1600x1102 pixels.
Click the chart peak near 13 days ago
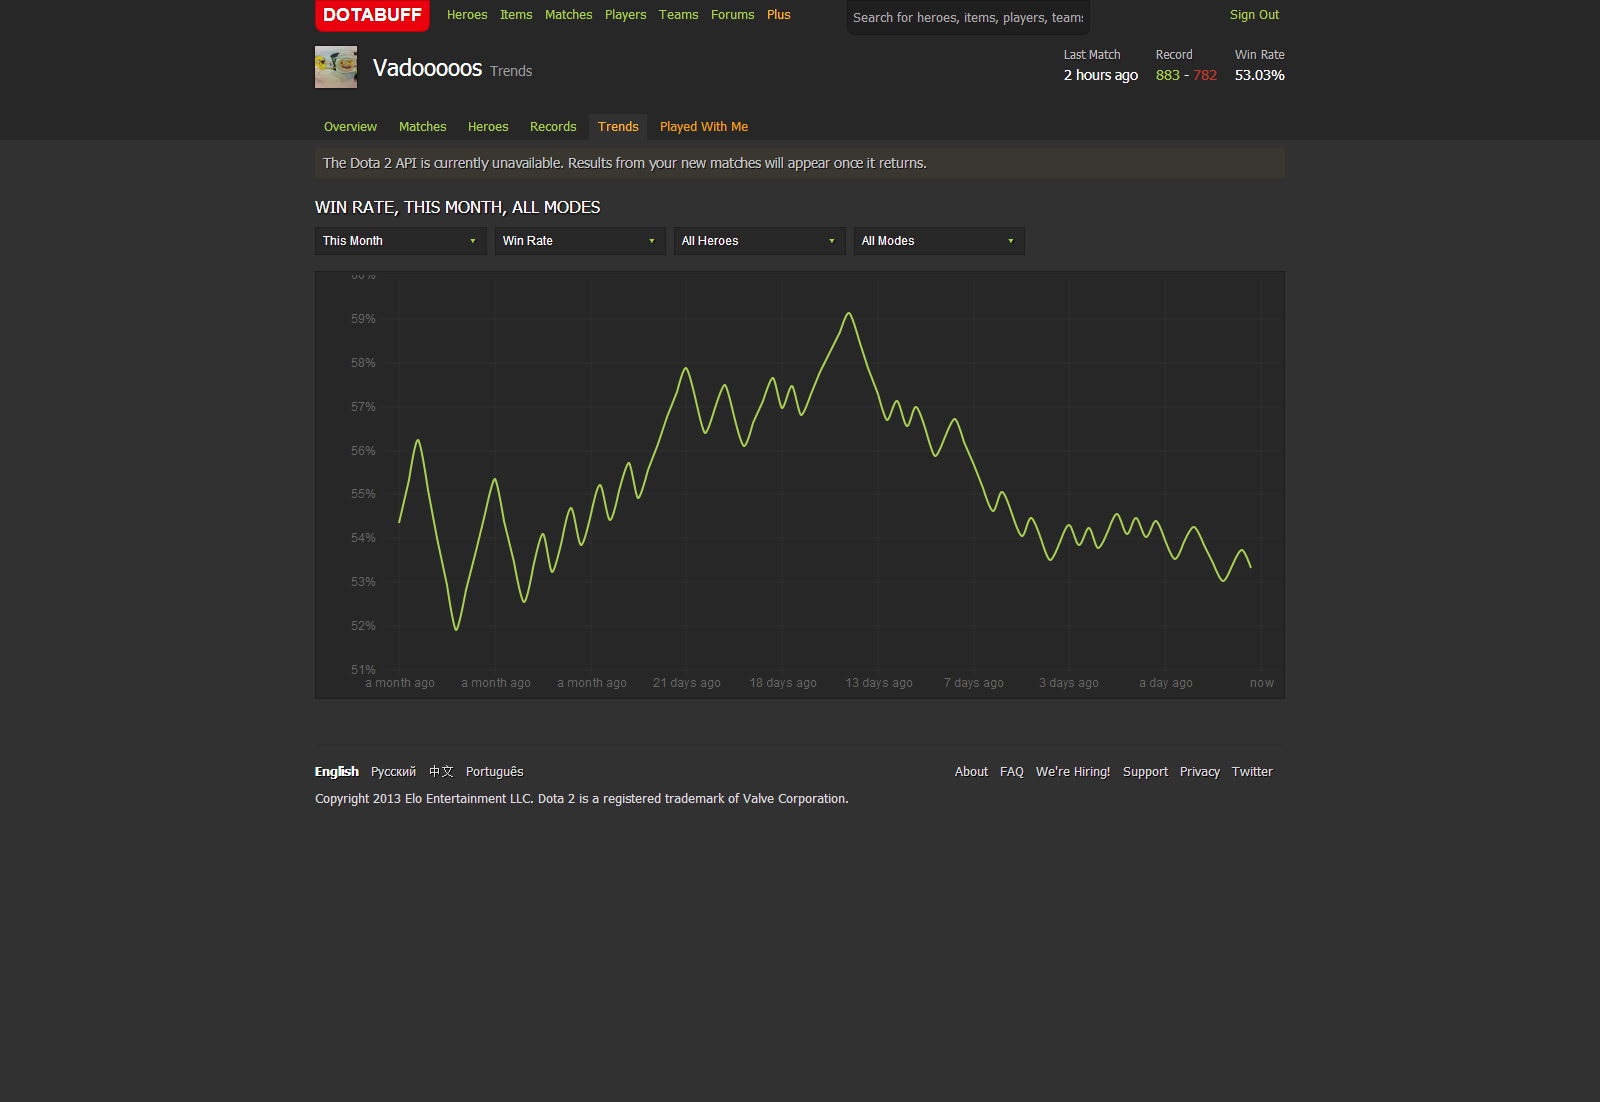tap(849, 314)
